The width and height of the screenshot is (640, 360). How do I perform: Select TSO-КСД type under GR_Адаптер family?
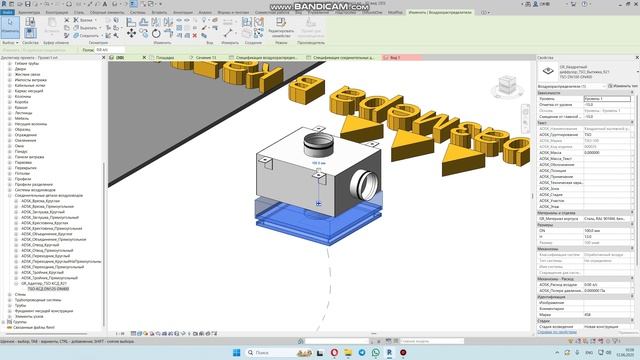click(48, 289)
